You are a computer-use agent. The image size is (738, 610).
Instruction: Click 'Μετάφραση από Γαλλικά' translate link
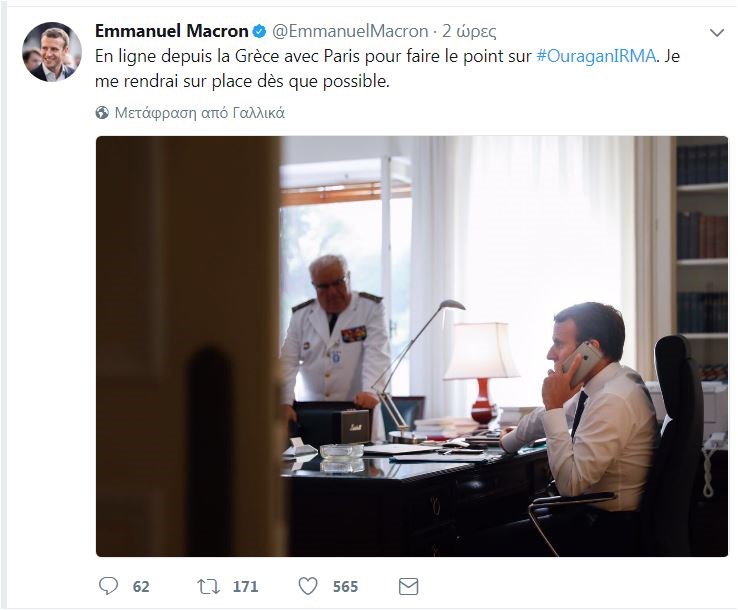click(x=200, y=113)
